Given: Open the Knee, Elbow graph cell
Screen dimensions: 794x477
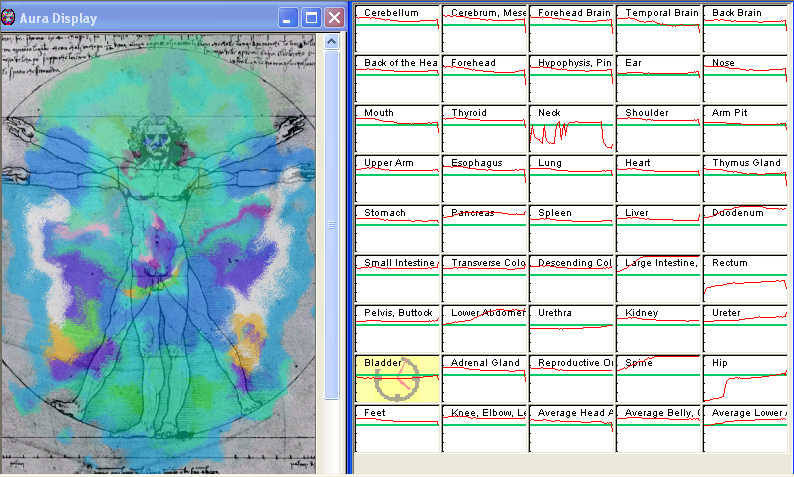Looking at the screenshot, I should [x=485, y=429].
